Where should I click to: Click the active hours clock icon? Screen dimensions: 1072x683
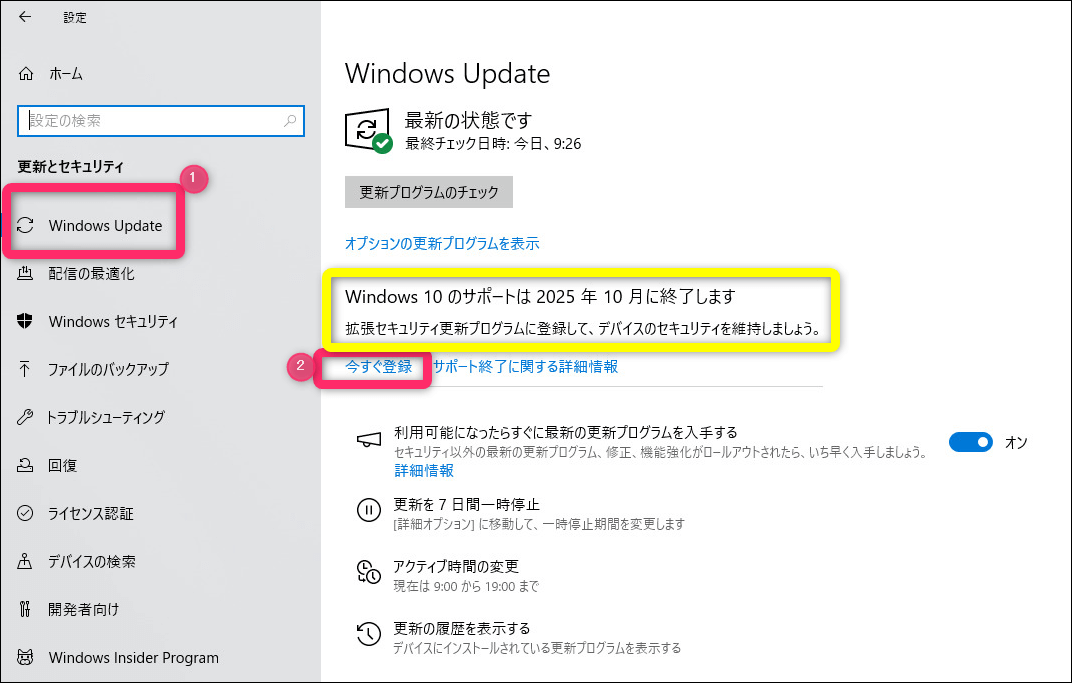coord(368,572)
